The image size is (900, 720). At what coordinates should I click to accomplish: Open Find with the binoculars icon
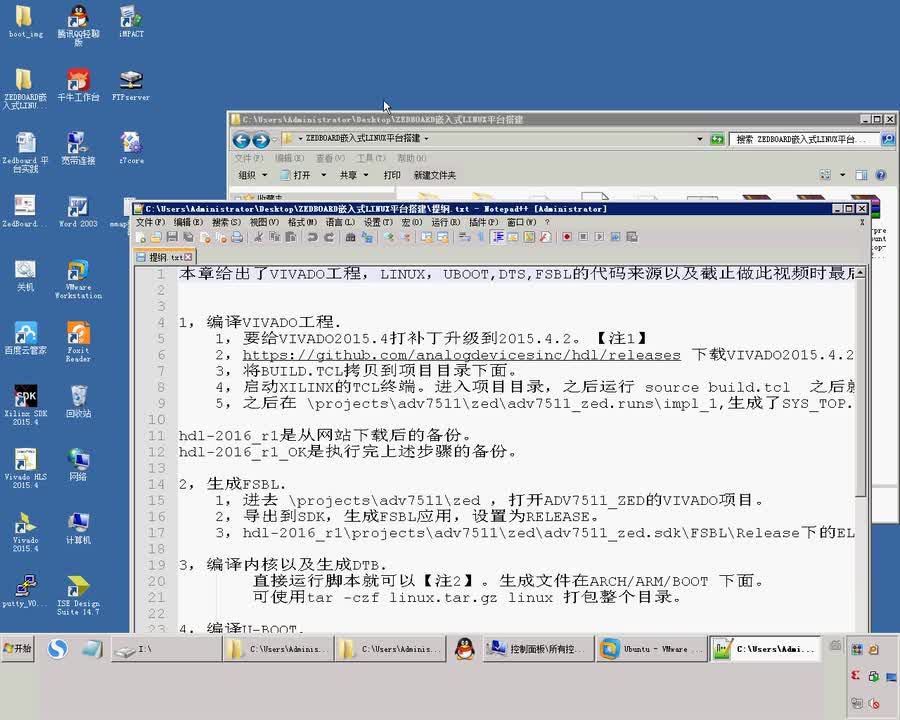(x=350, y=237)
